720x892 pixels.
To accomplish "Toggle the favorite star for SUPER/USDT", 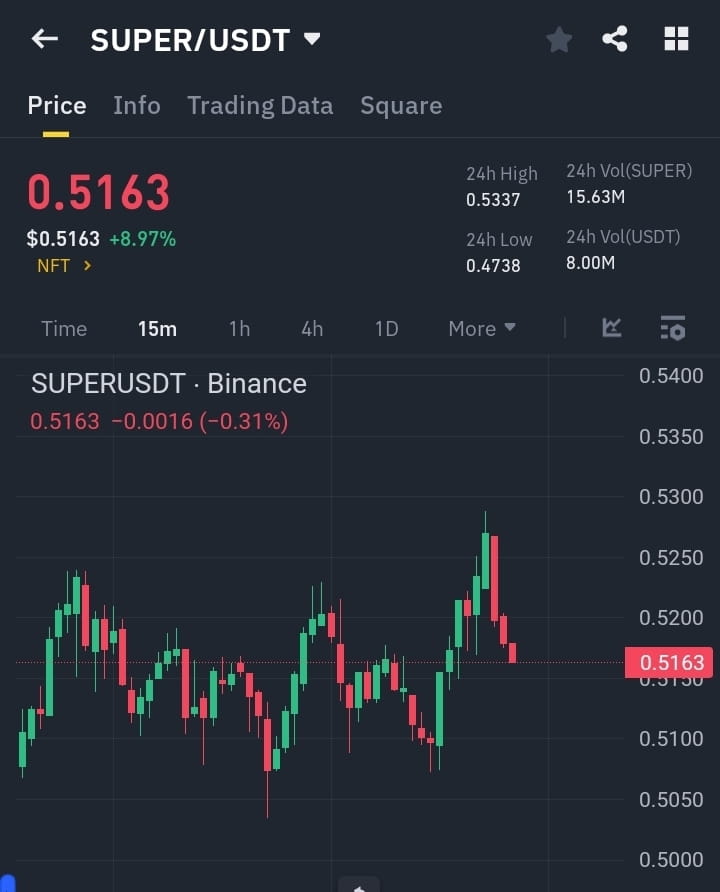I will (x=558, y=38).
